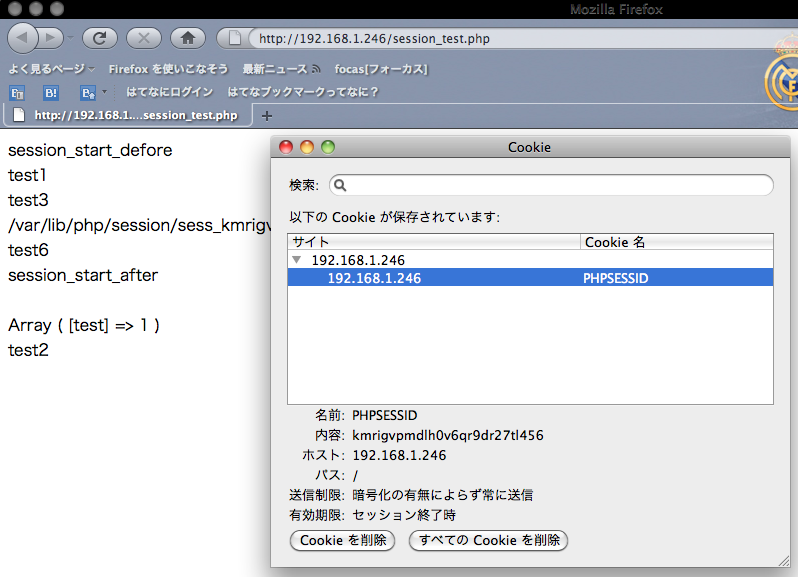Screen dimensions: 798x577
Task: Sort by the 'Cookie 名' column header
Action: pos(676,242)
